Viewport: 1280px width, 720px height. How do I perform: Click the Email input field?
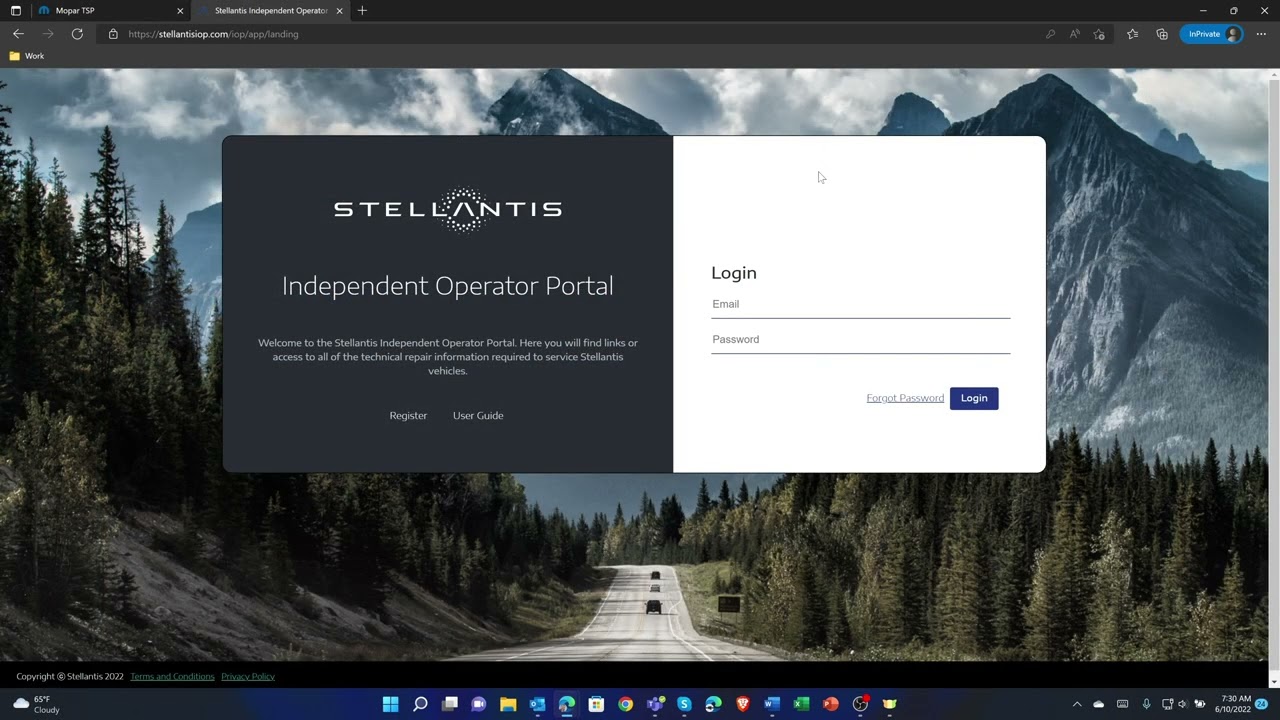pyautogui.click(x=860, y=304)
